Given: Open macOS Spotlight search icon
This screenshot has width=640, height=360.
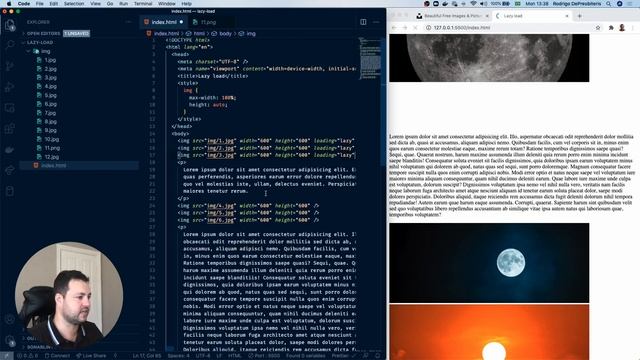Looking at the screenshot, I should (609, 4).
